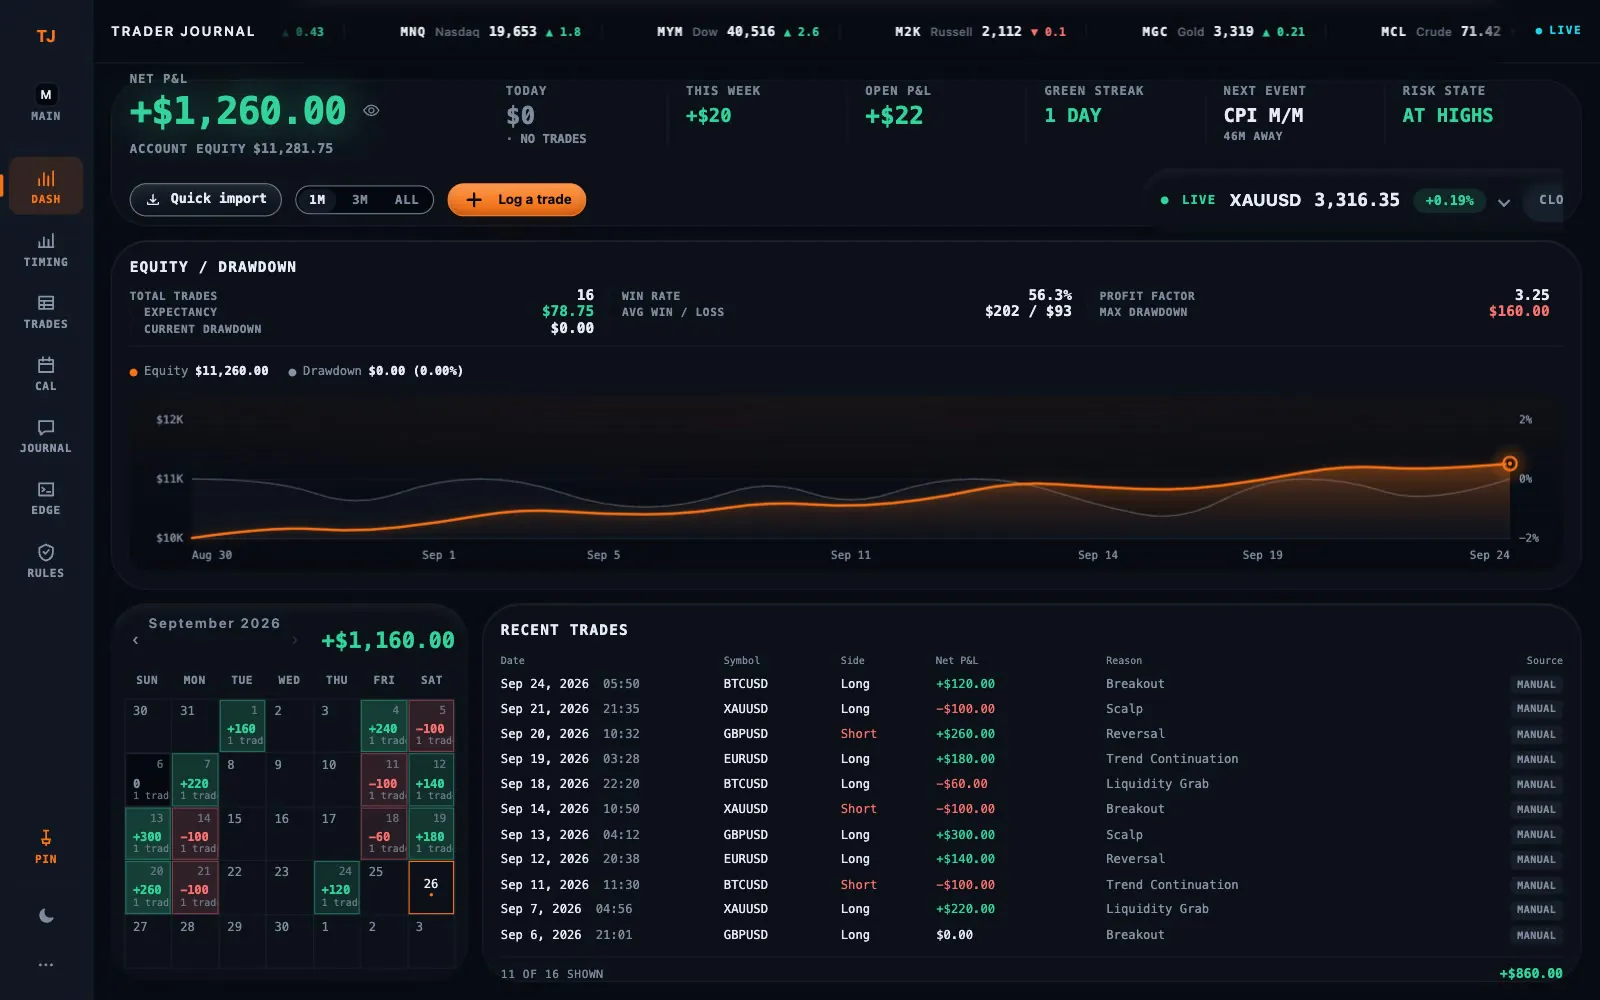Go to Dash in sidebar
This screenshot has height=1000, width=1600.
point(46,186)
